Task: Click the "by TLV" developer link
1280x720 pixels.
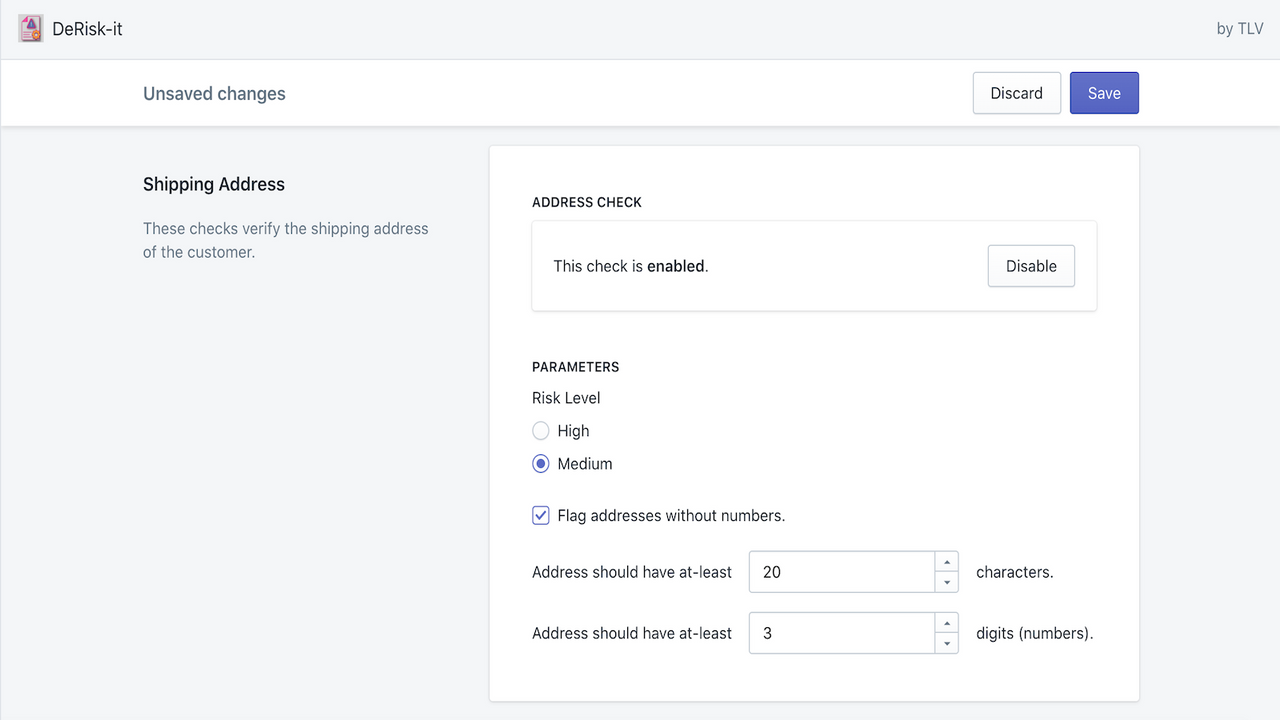Action: pyautogui.click(x=1239, y=29)
